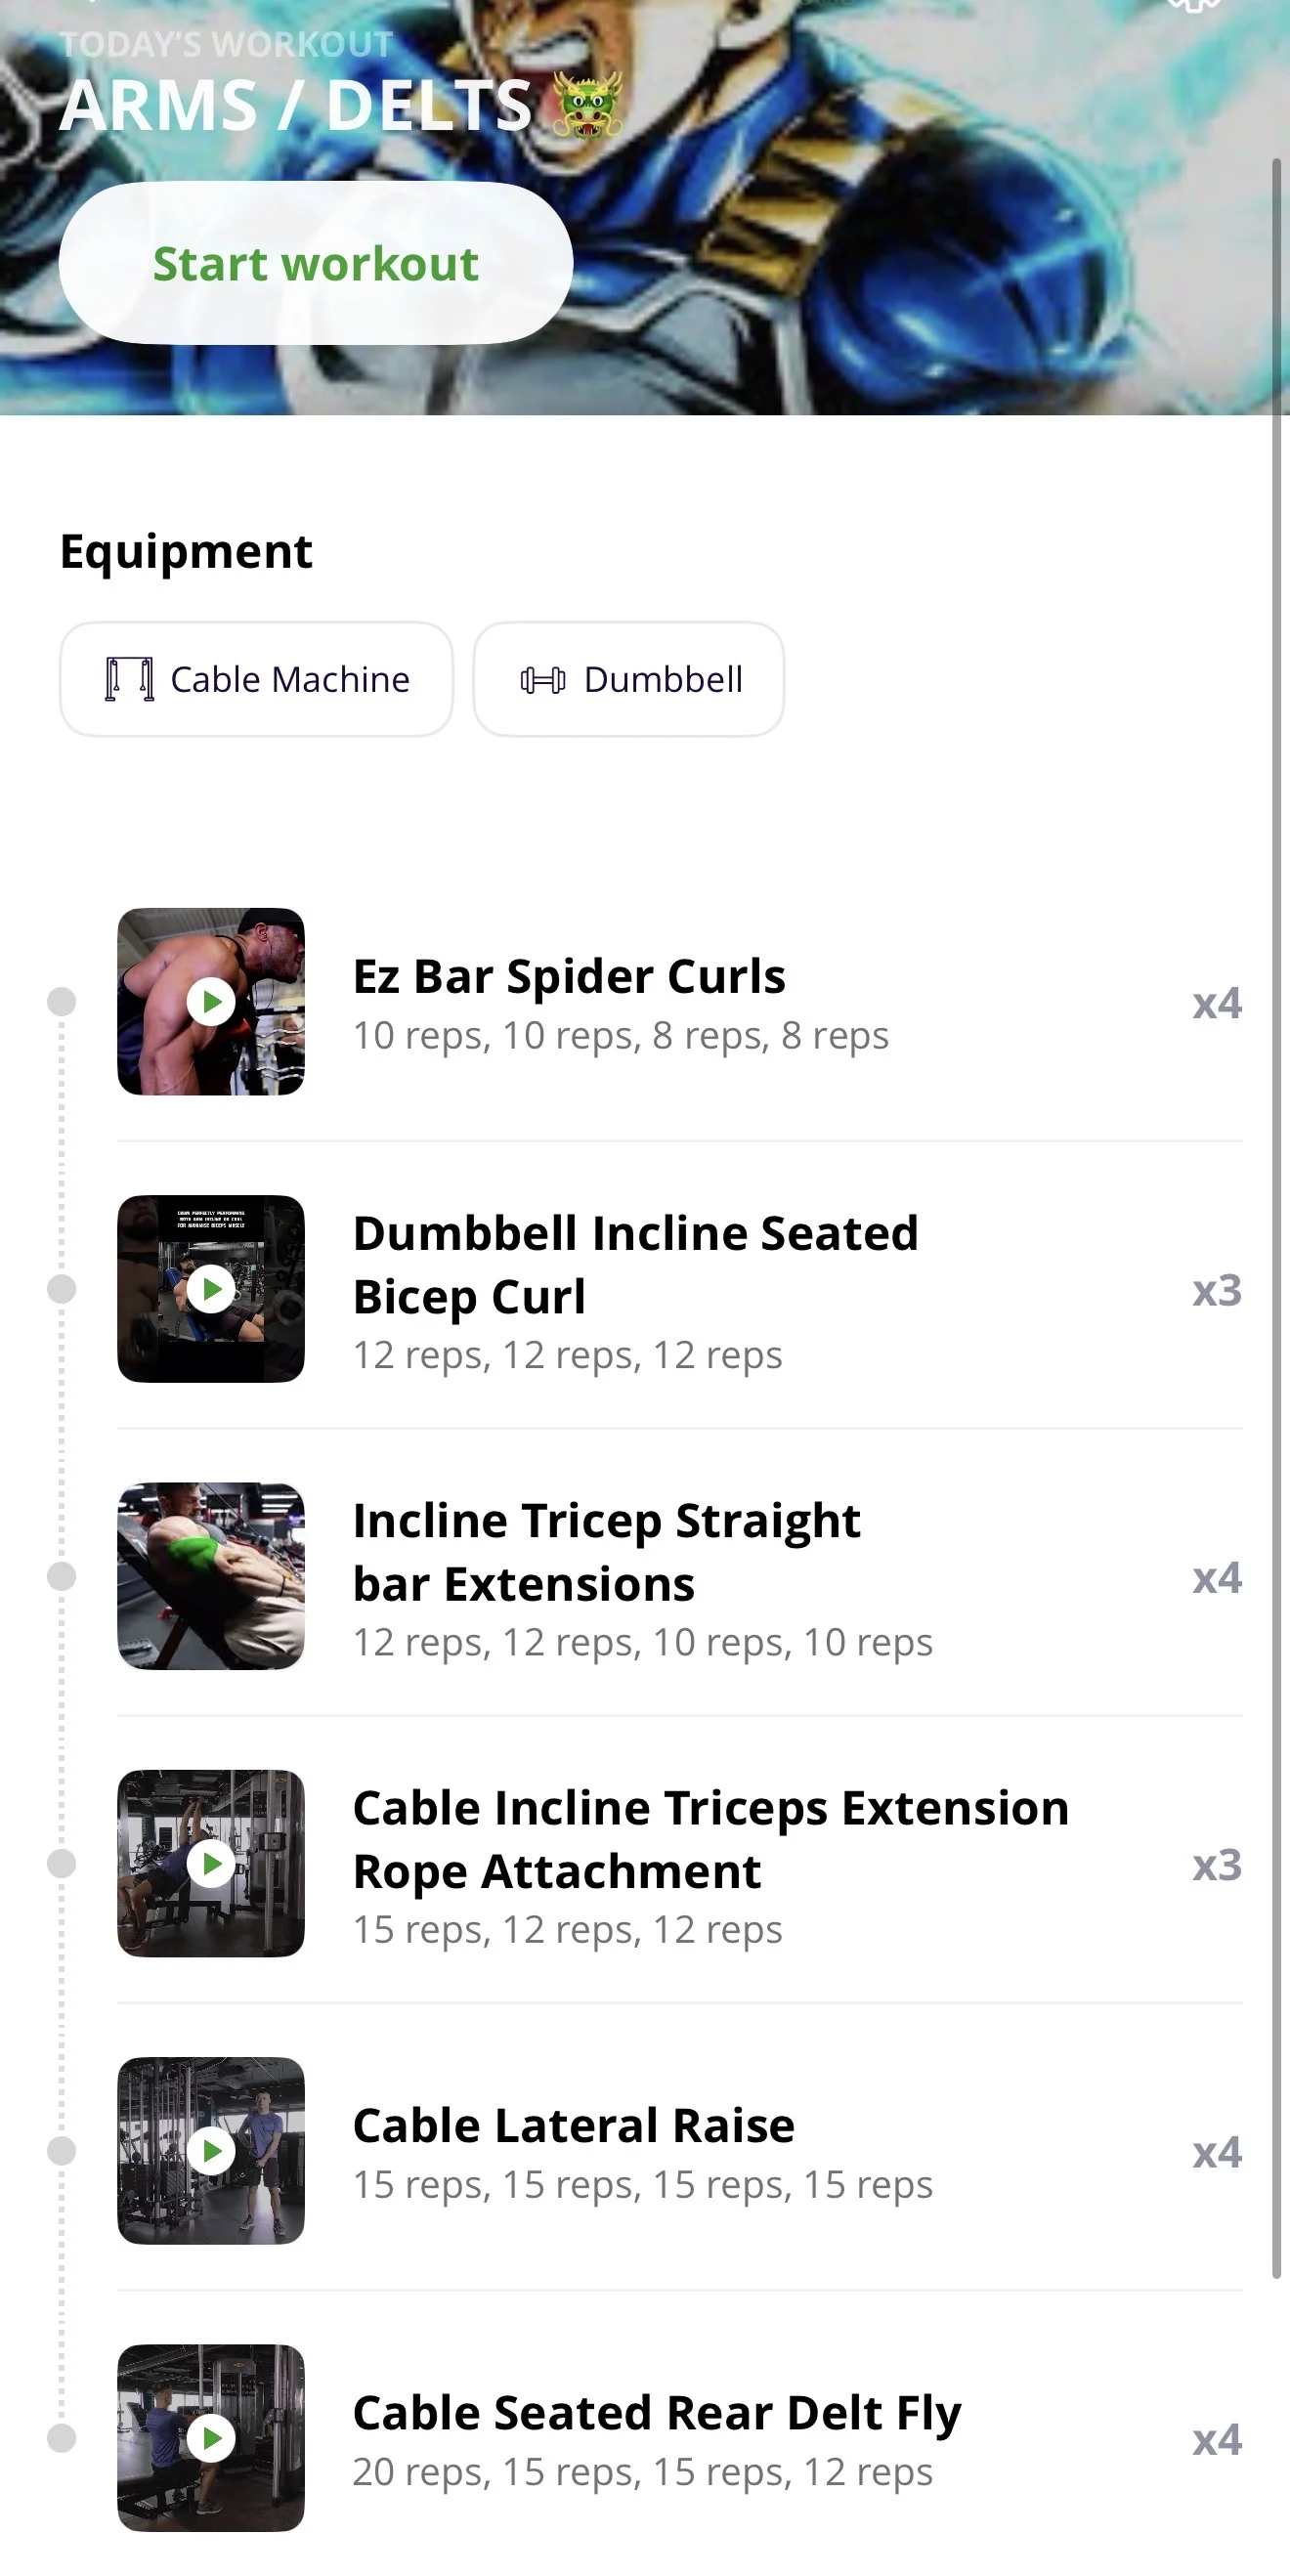Click the x3 sets count for Dumbbell Bicep Curl
Image resolution: width=1290 pixels, height=2576 pixels.
(1216, 1290)
